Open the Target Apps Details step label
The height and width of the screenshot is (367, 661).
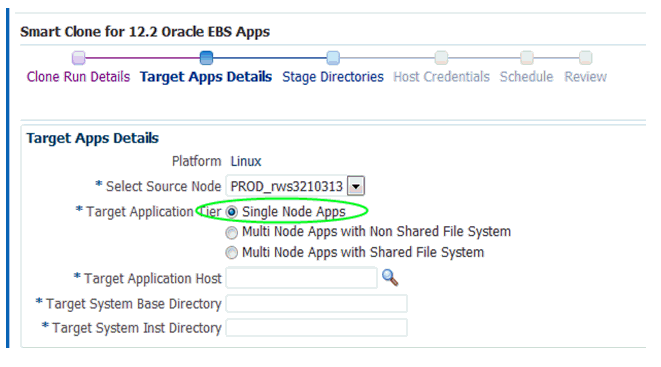[x=206, y=77]
